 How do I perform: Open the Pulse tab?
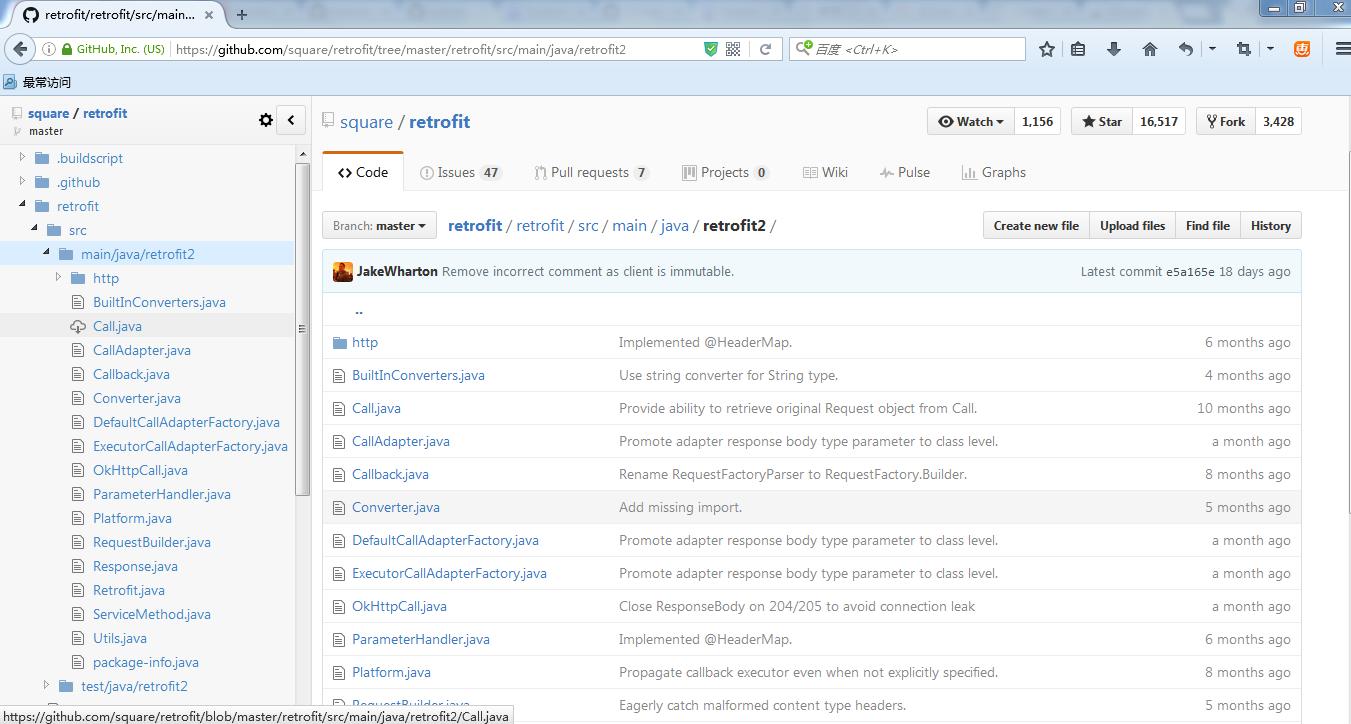pyautogui.click(x=905, y=172)
